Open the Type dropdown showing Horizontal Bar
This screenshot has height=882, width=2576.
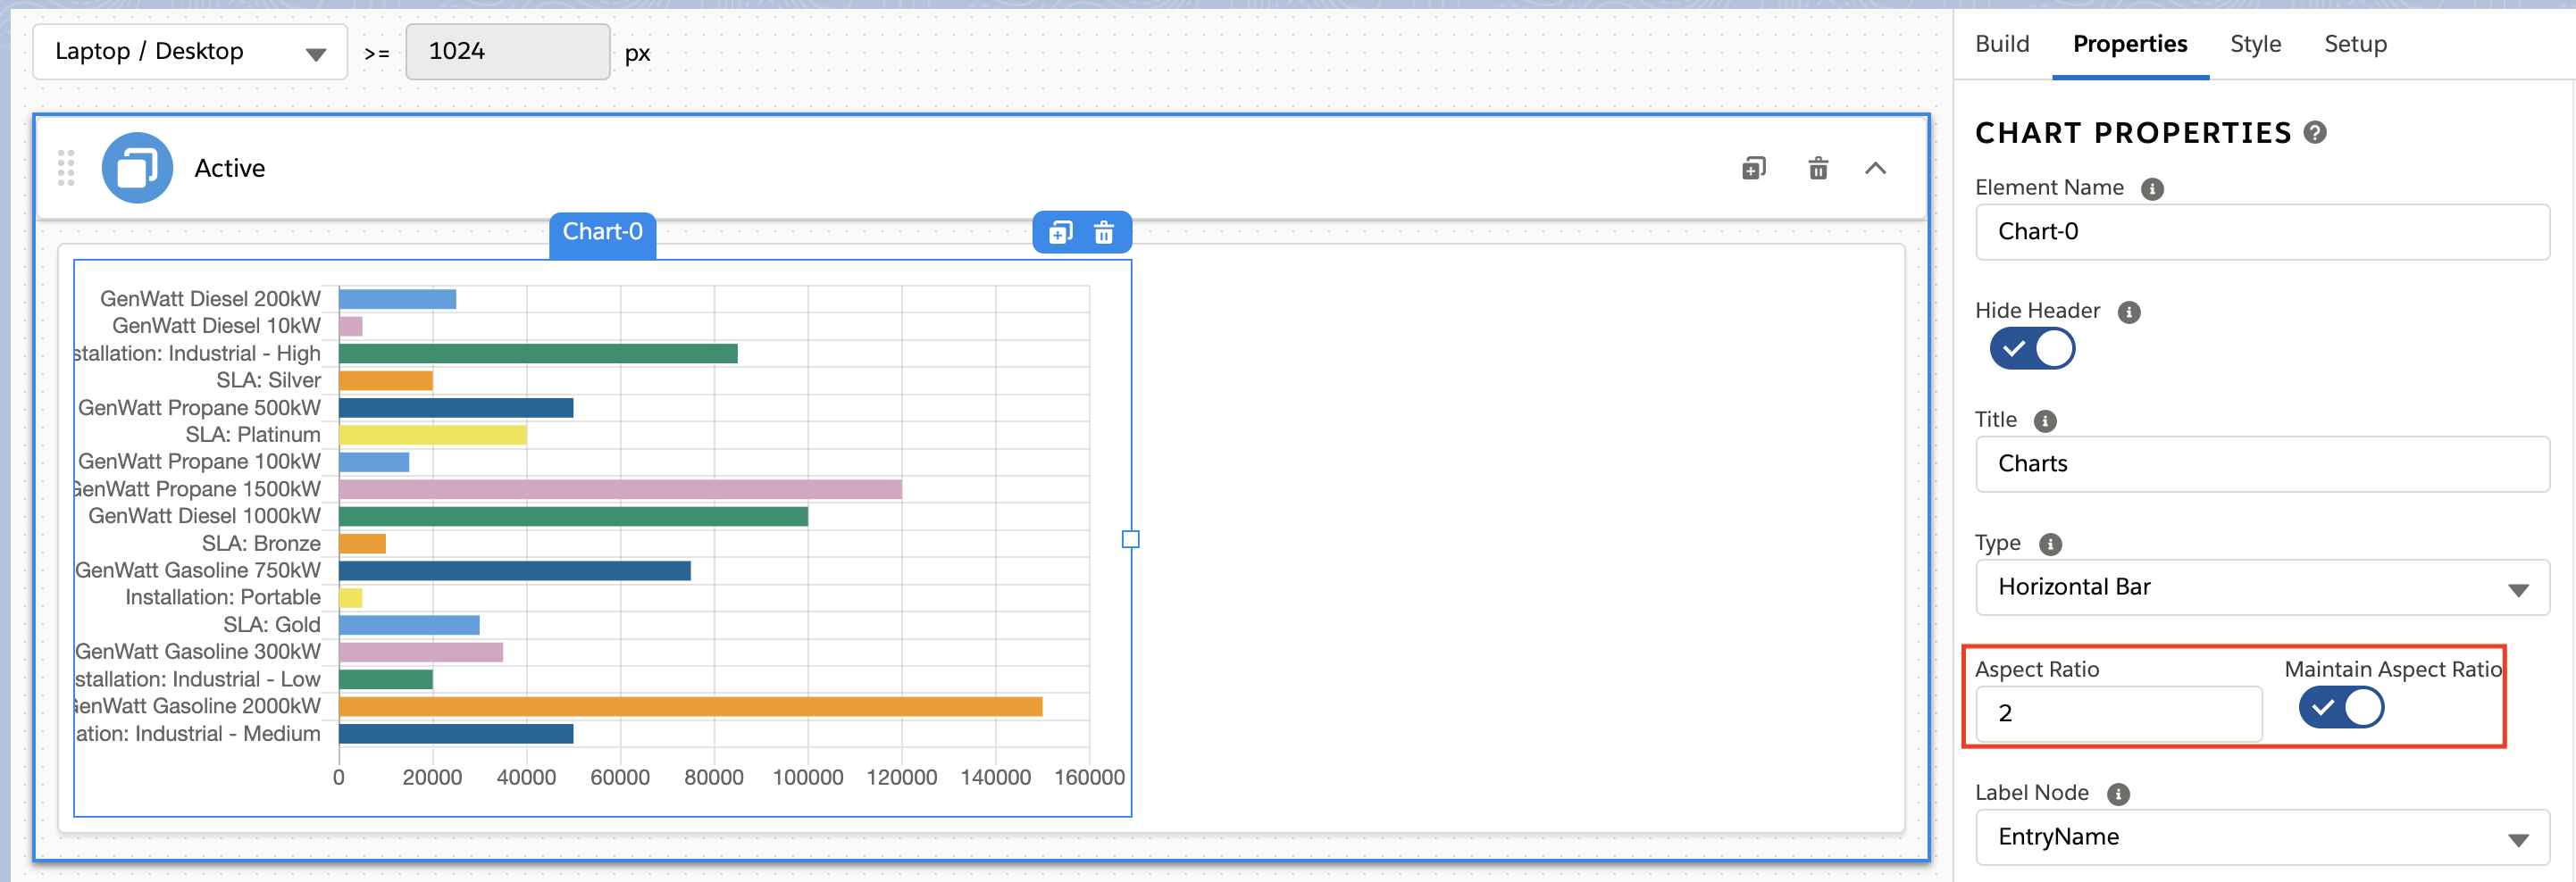coord(2262,587)
